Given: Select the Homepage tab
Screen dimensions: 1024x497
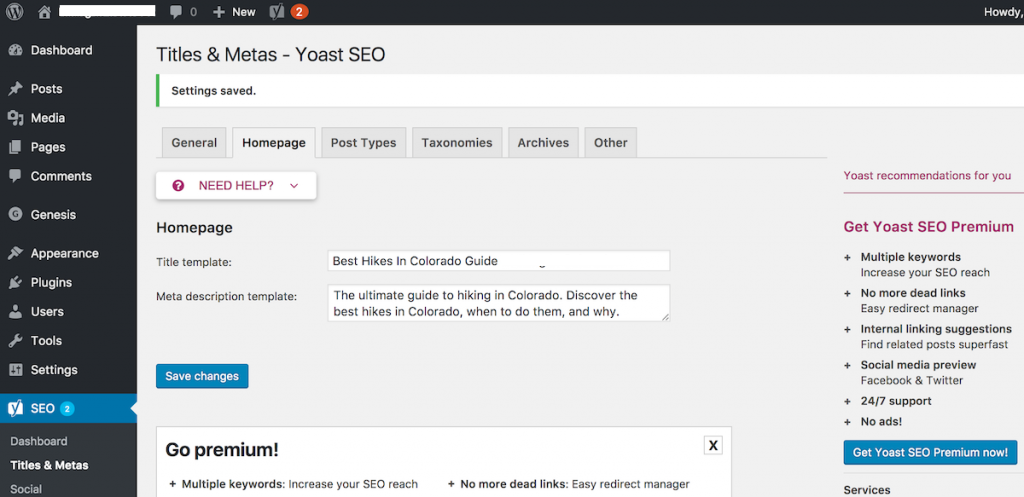Looking at the screenshot, I should 274,142.
